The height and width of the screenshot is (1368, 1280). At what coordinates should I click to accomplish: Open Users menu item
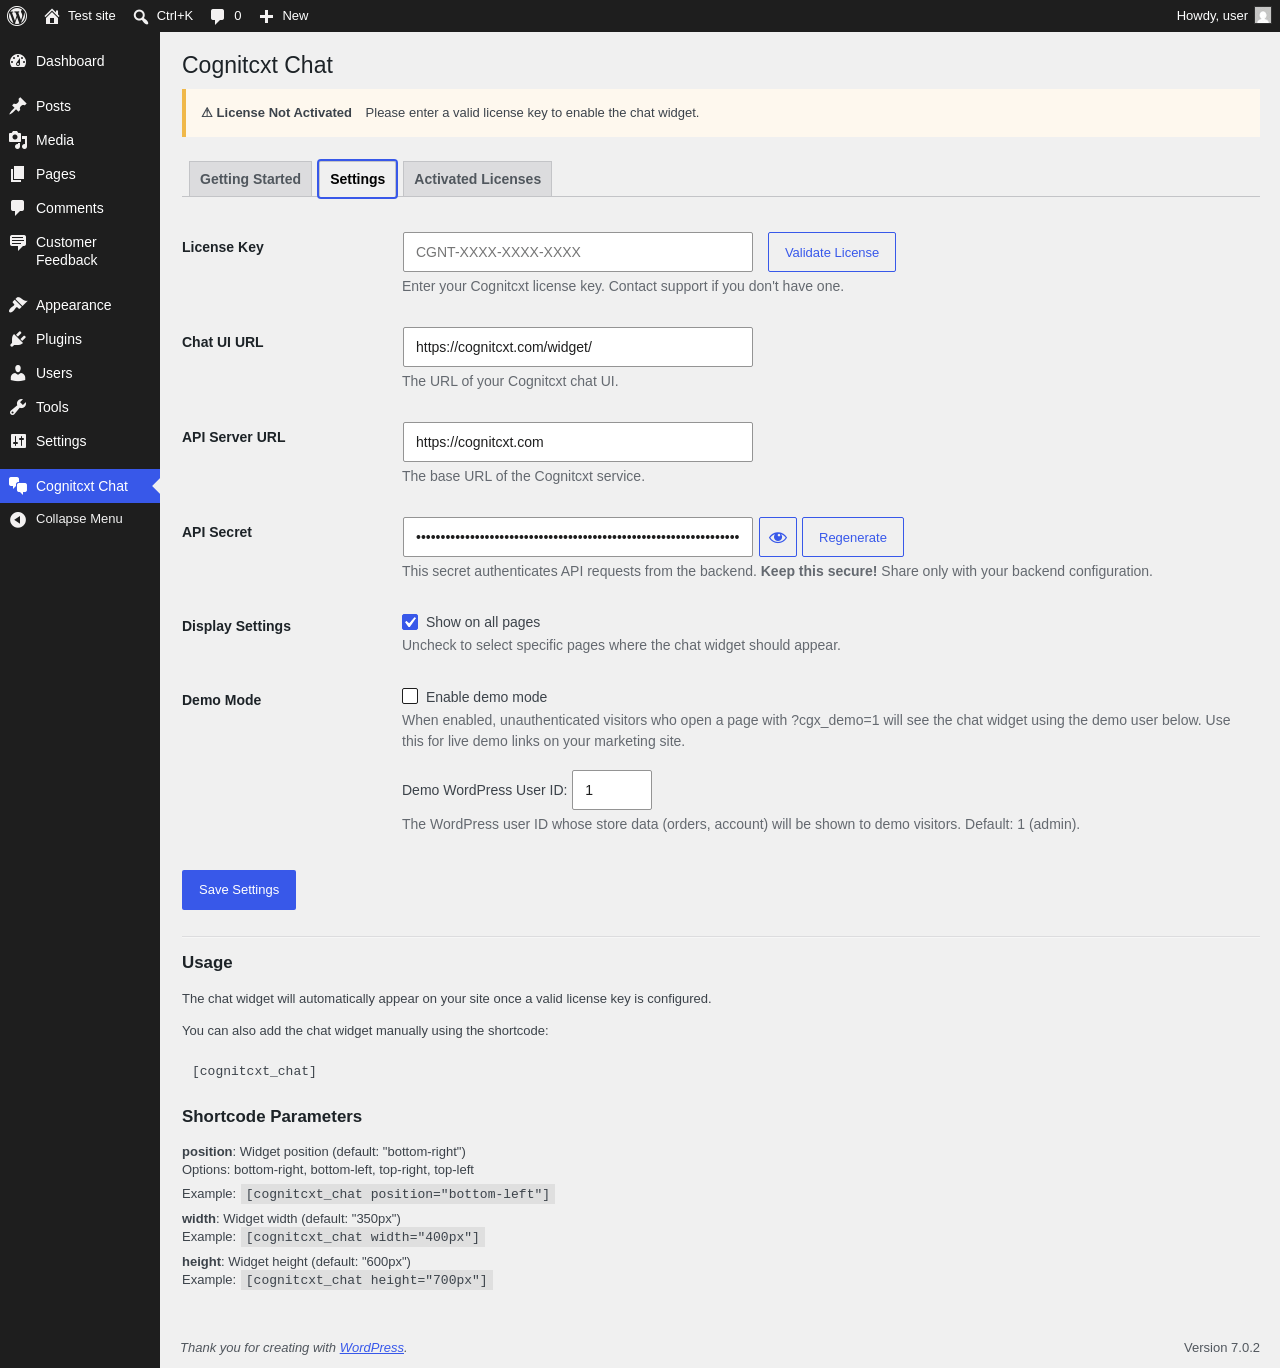pos(80,373)
